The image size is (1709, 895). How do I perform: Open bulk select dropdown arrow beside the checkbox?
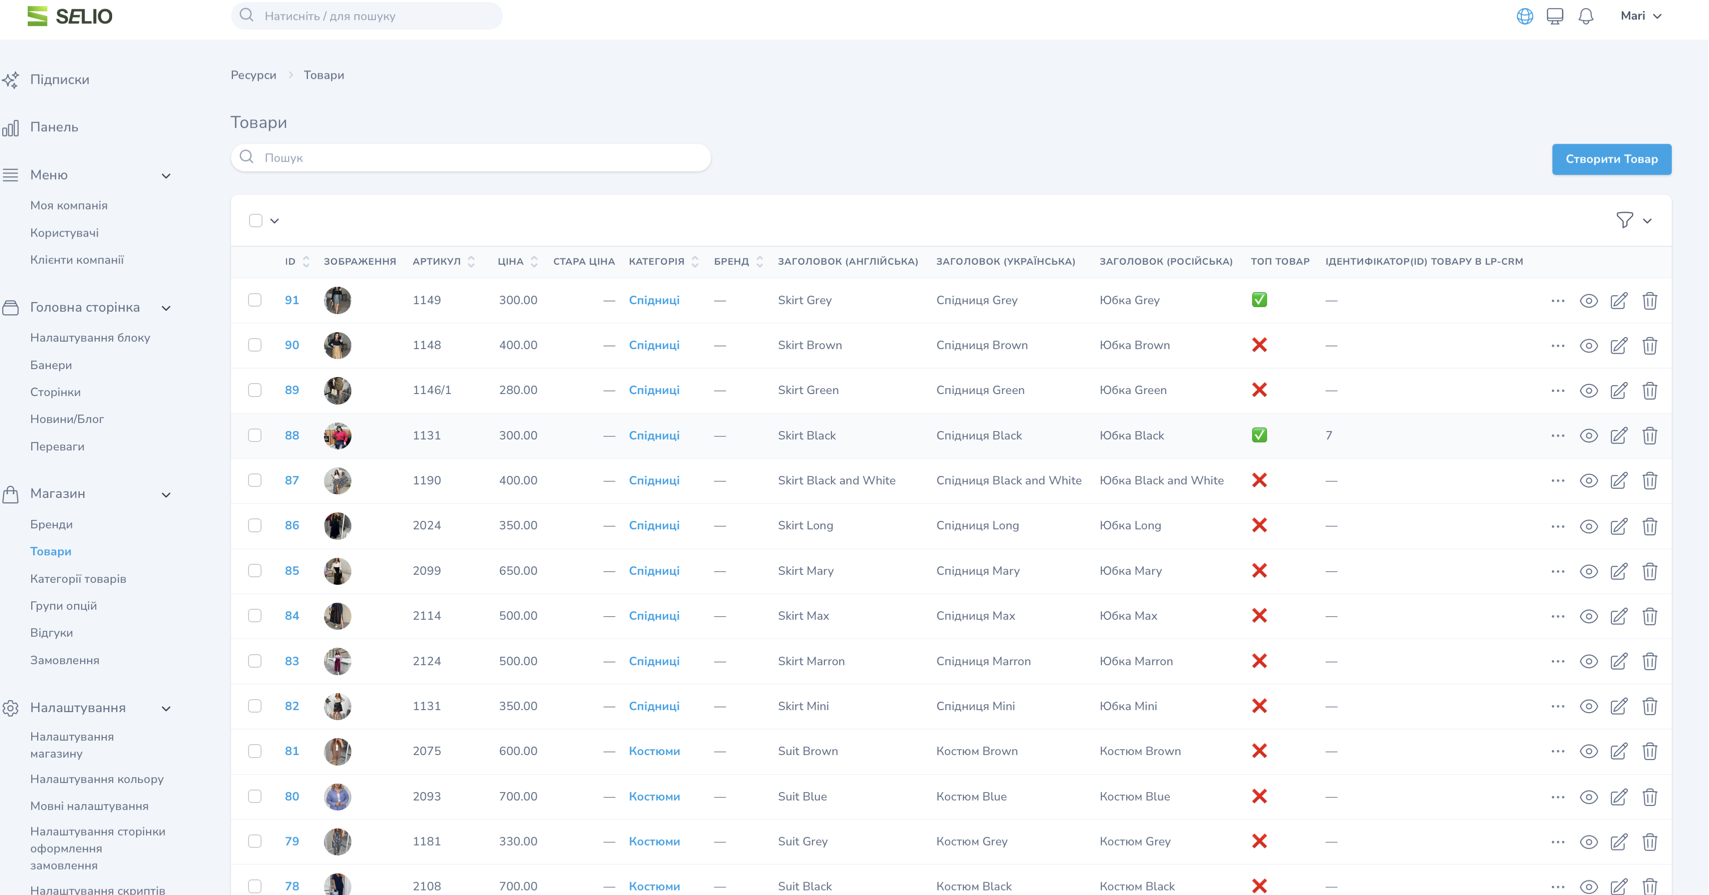pyautogui.click(x=275, y=221)
